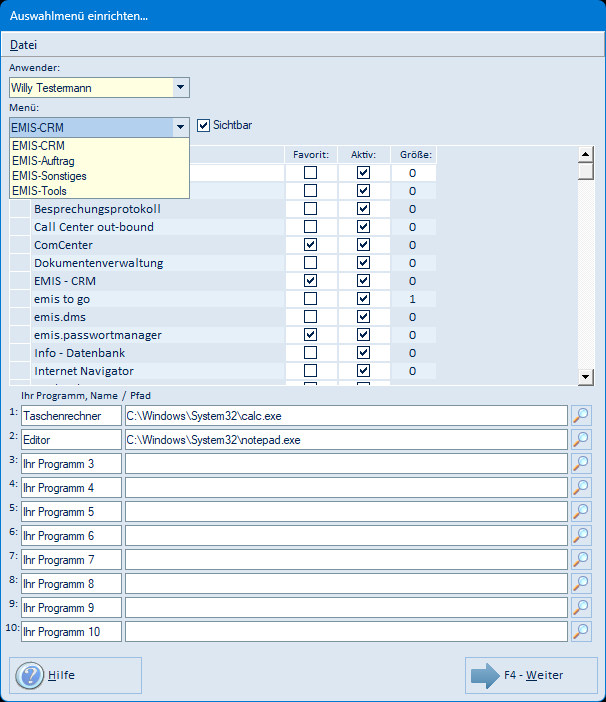Uncheck Favorit for ComCenter
This screenshot has width=606, height=702.
coord(310,244)
